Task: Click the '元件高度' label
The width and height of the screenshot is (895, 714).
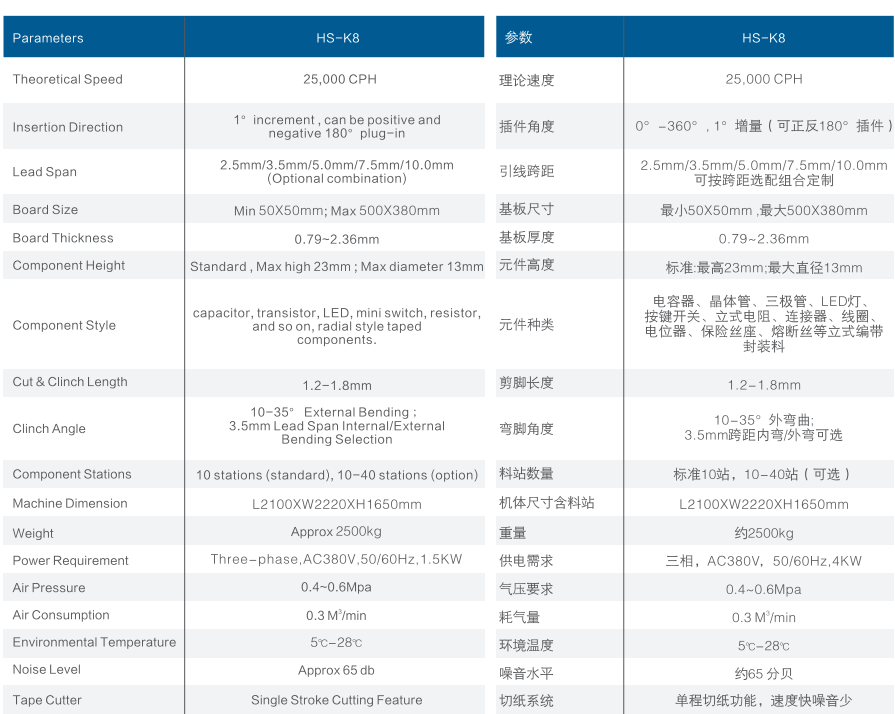Action: point(526,265)
